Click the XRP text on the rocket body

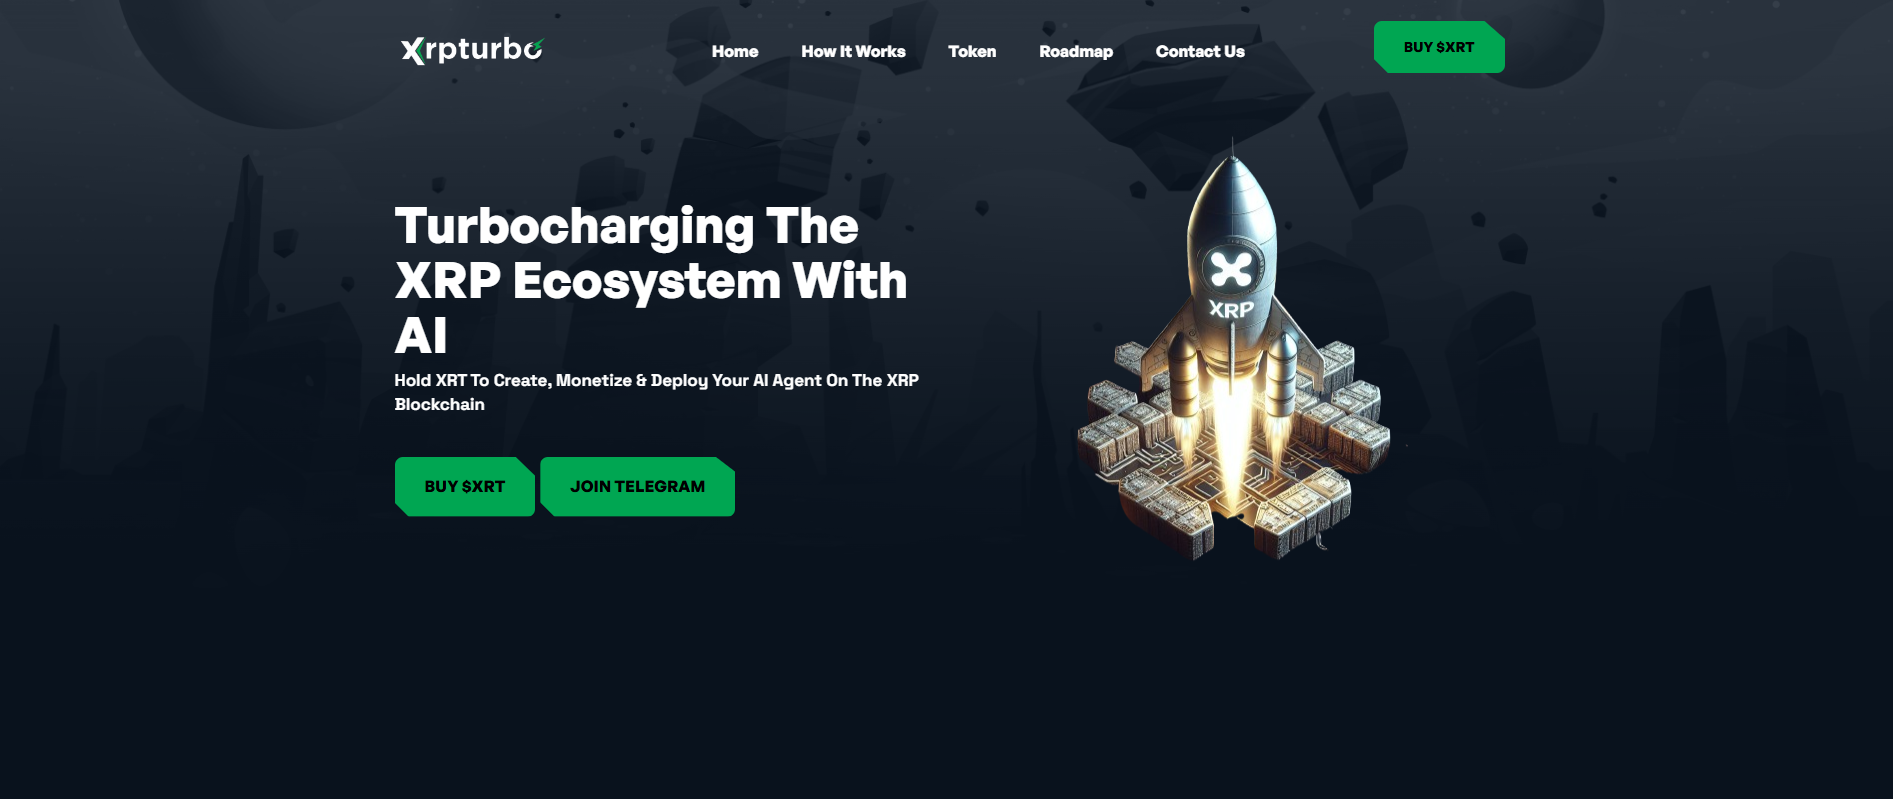coord(1231,310)
